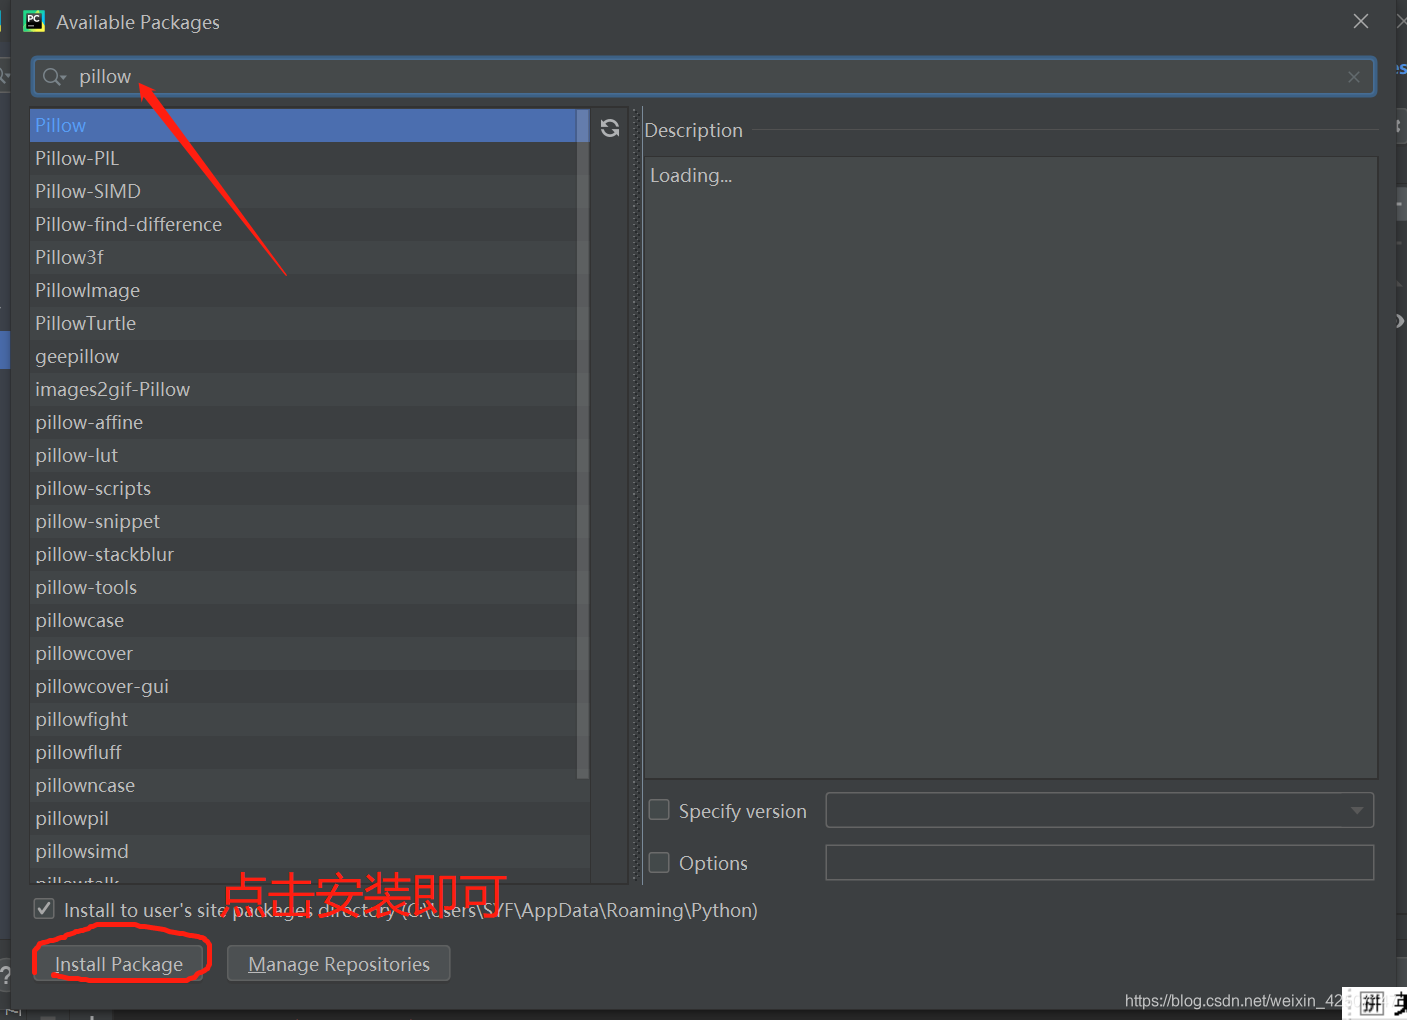
Task: Select the pillowpil package
Action: pos(304,818)
